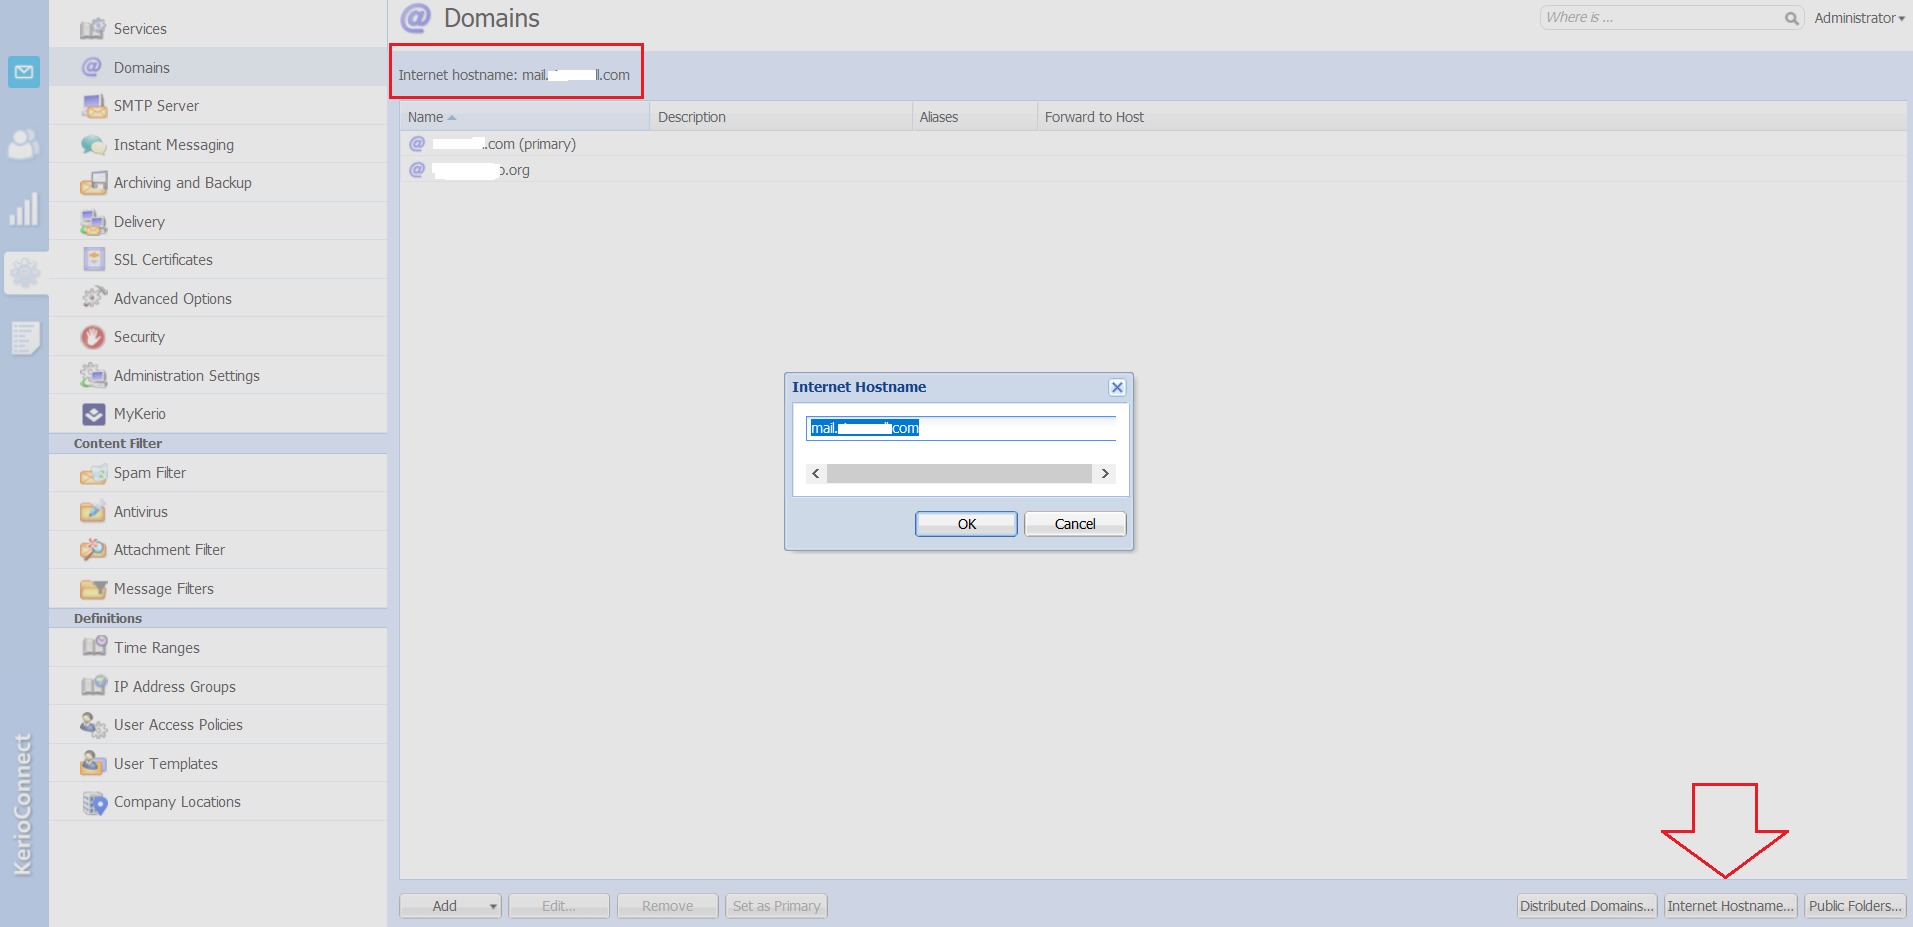Click the SSL Certificates icon in sidebar

click(x=94, y=260)
